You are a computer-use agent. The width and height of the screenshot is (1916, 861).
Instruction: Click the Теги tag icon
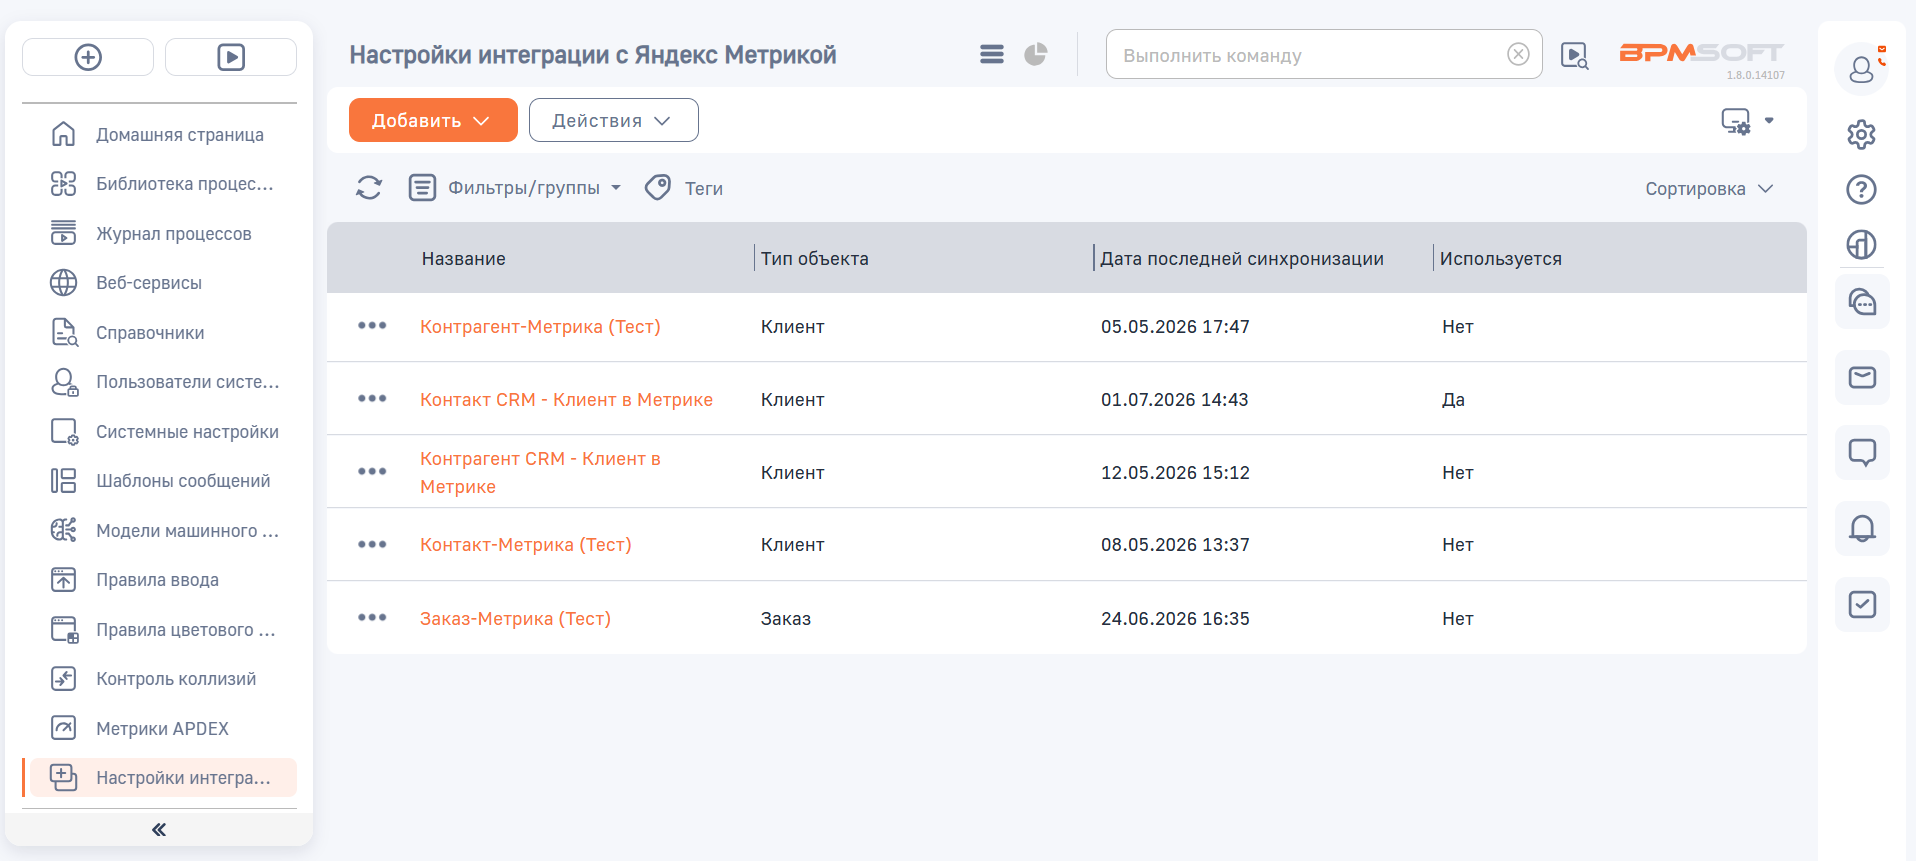click(x=658, y=188)
